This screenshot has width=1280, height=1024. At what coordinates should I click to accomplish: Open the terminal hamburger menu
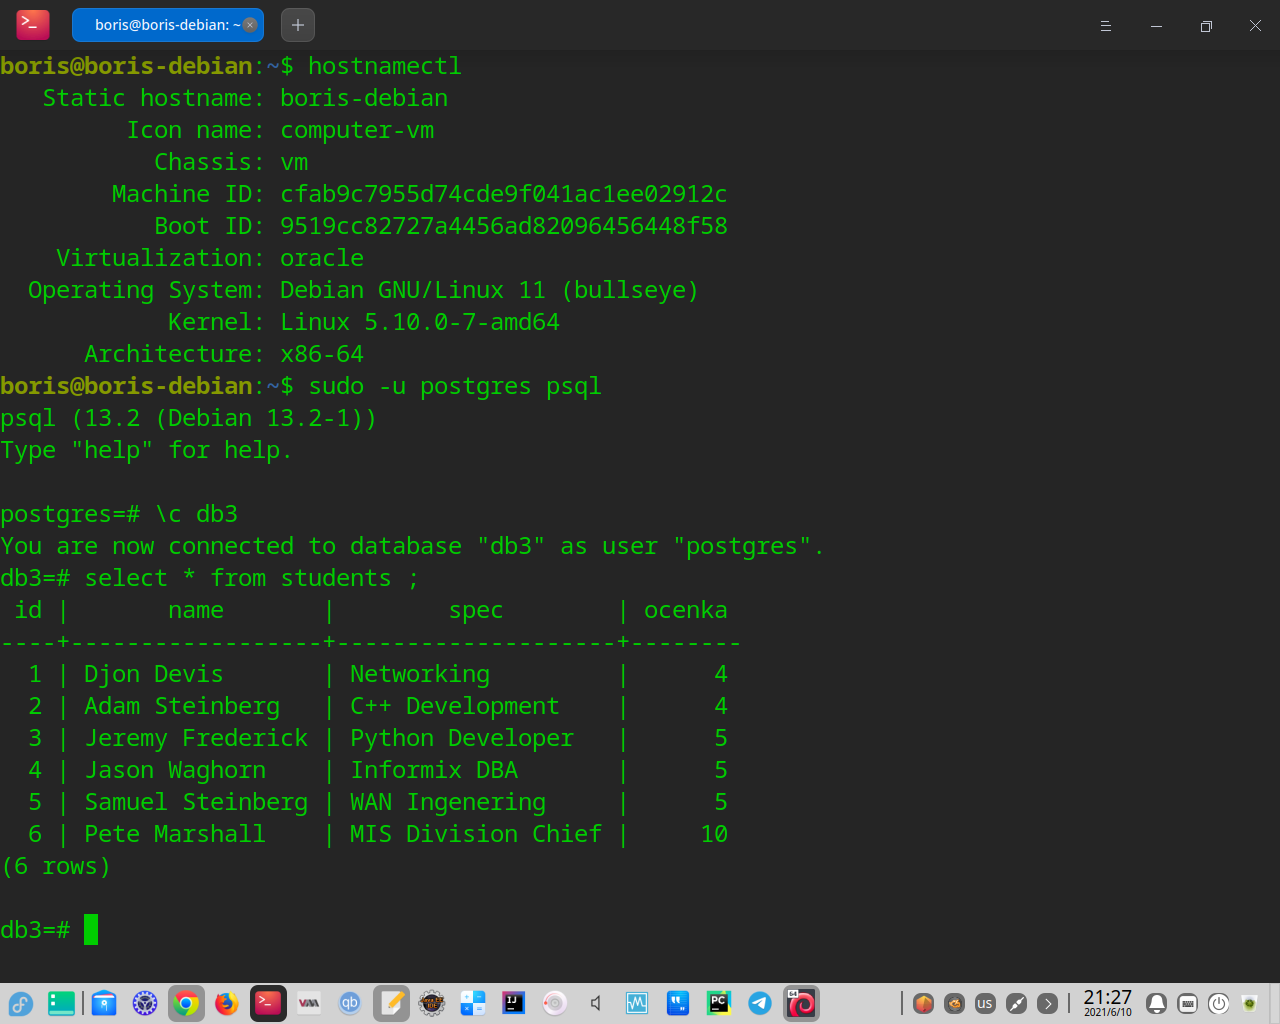[1106, 26]
